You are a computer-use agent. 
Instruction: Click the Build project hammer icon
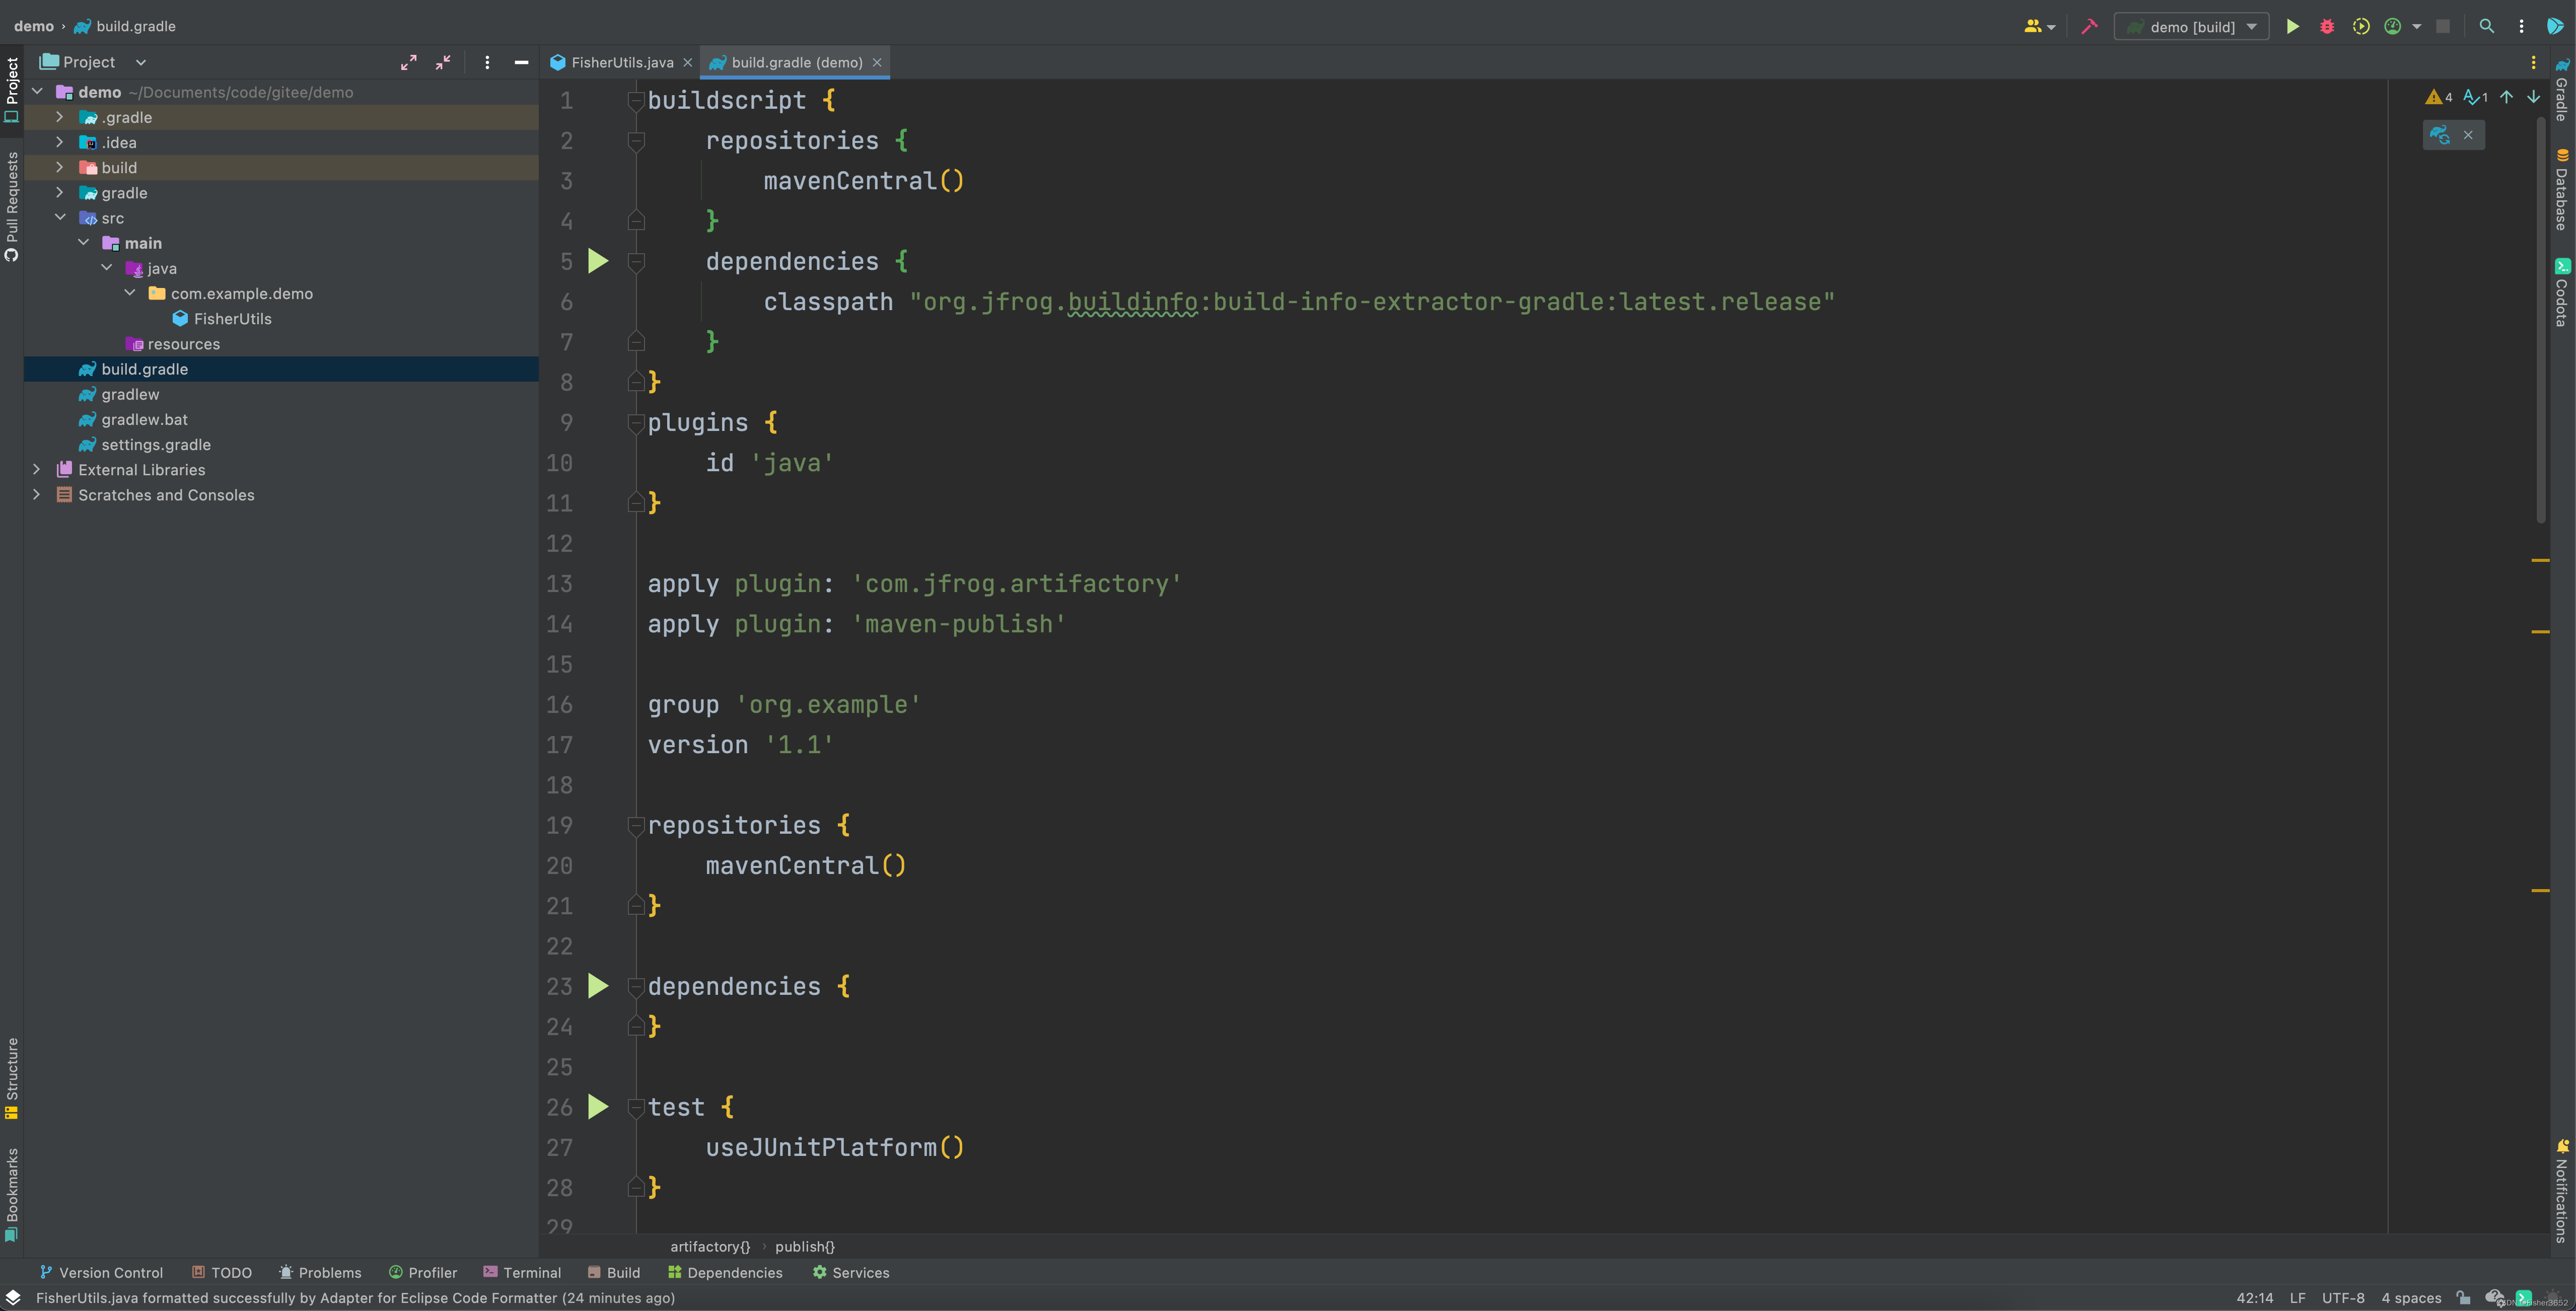click(2089, 27)
